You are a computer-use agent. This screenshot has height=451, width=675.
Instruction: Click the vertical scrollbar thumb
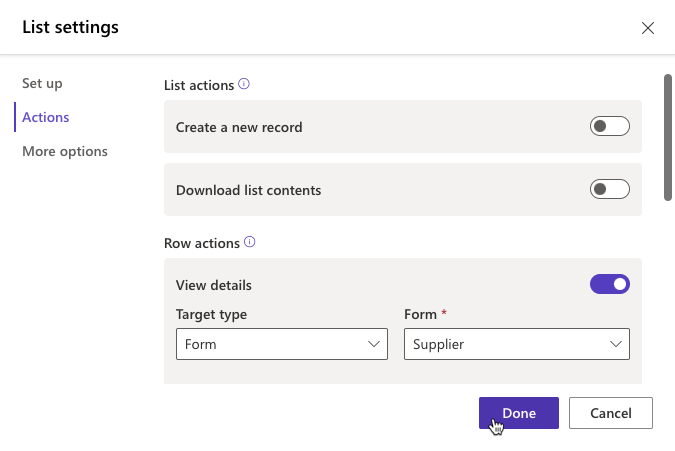click(667, 135)
